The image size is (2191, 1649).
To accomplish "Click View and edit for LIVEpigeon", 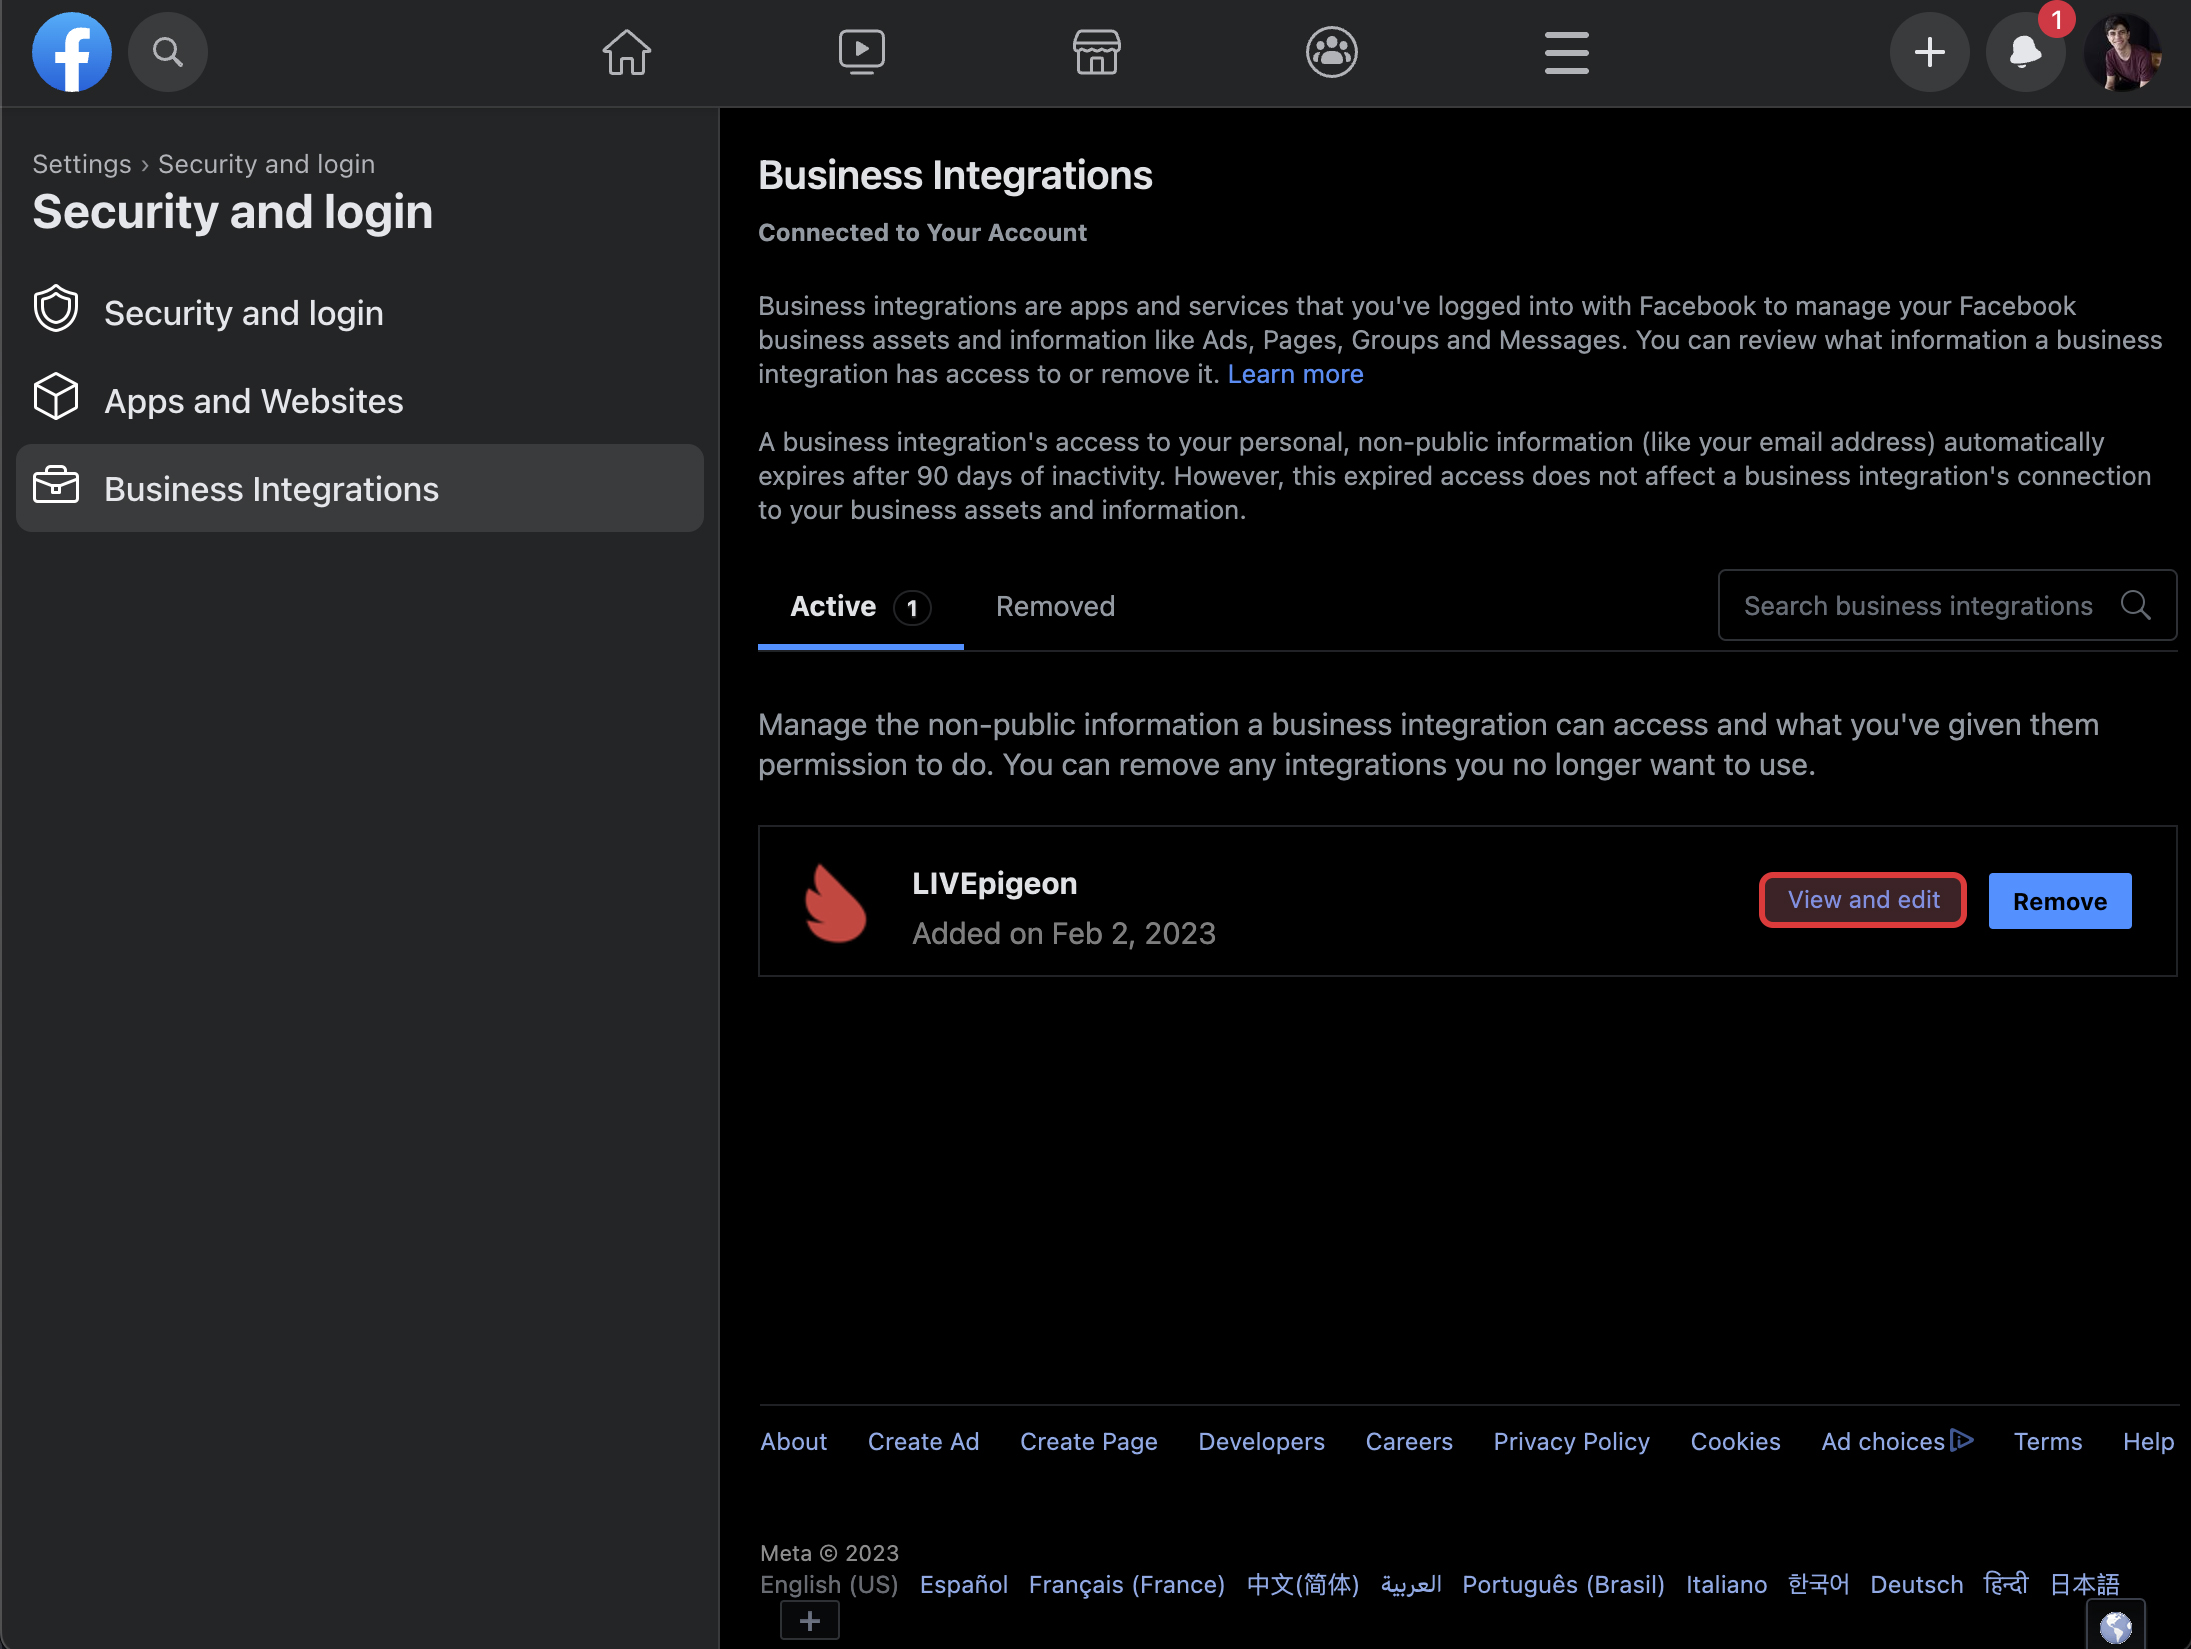I will pyautogui.click(x=1863, y=900).
